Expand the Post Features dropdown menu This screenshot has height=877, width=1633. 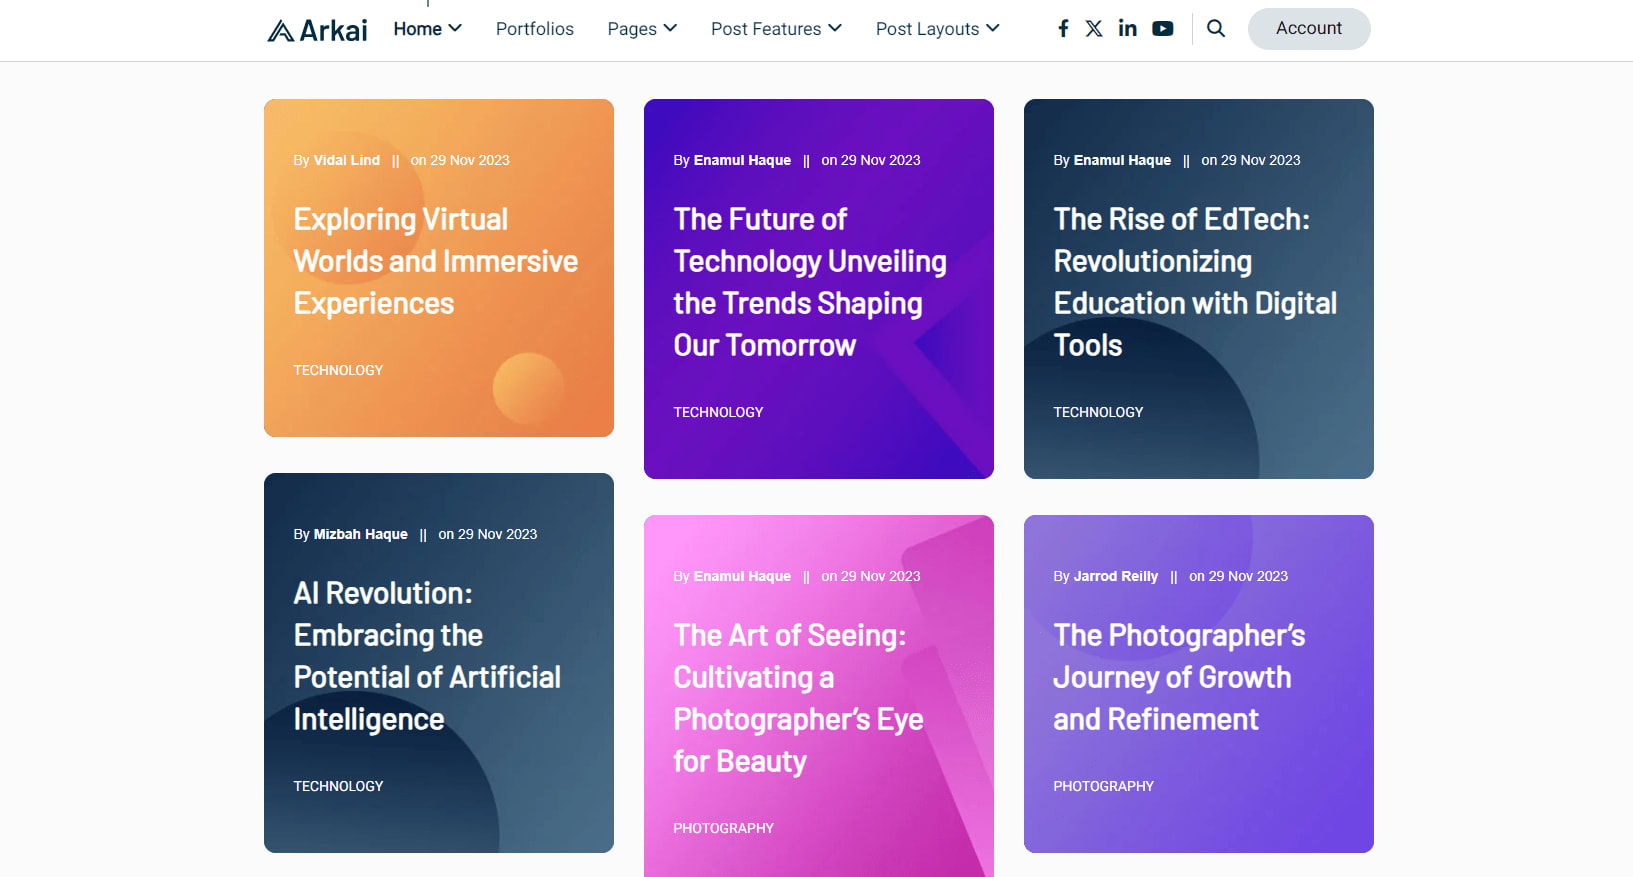(776, 29)
